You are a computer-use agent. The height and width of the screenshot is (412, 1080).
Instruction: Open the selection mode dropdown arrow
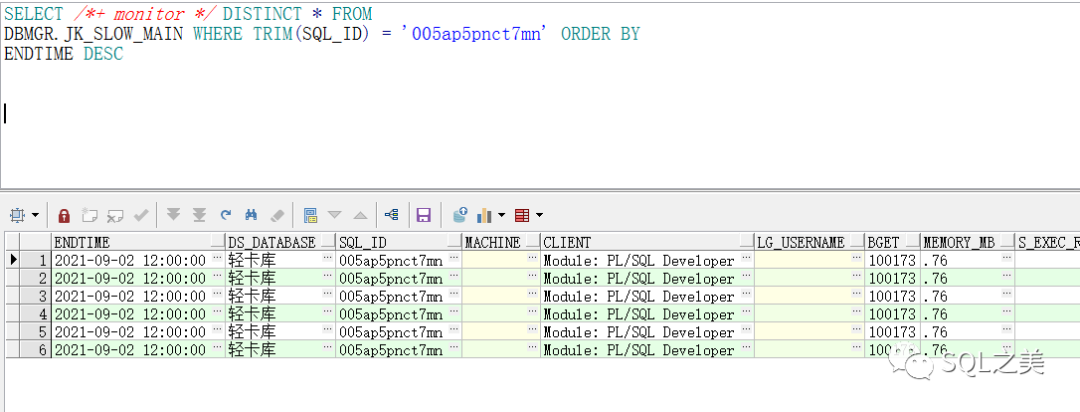coord(35,216)
